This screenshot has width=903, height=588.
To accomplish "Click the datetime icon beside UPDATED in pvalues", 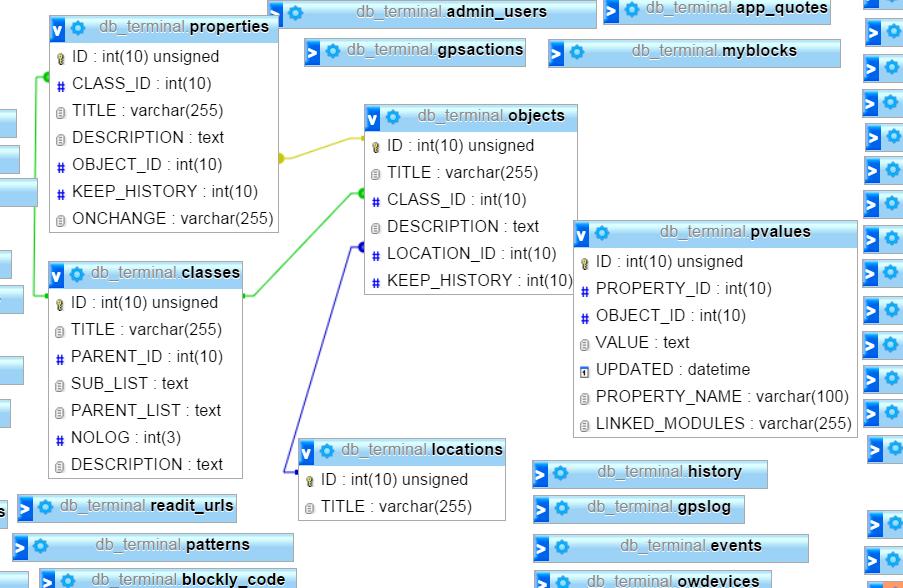I will [x=585, y=372].
